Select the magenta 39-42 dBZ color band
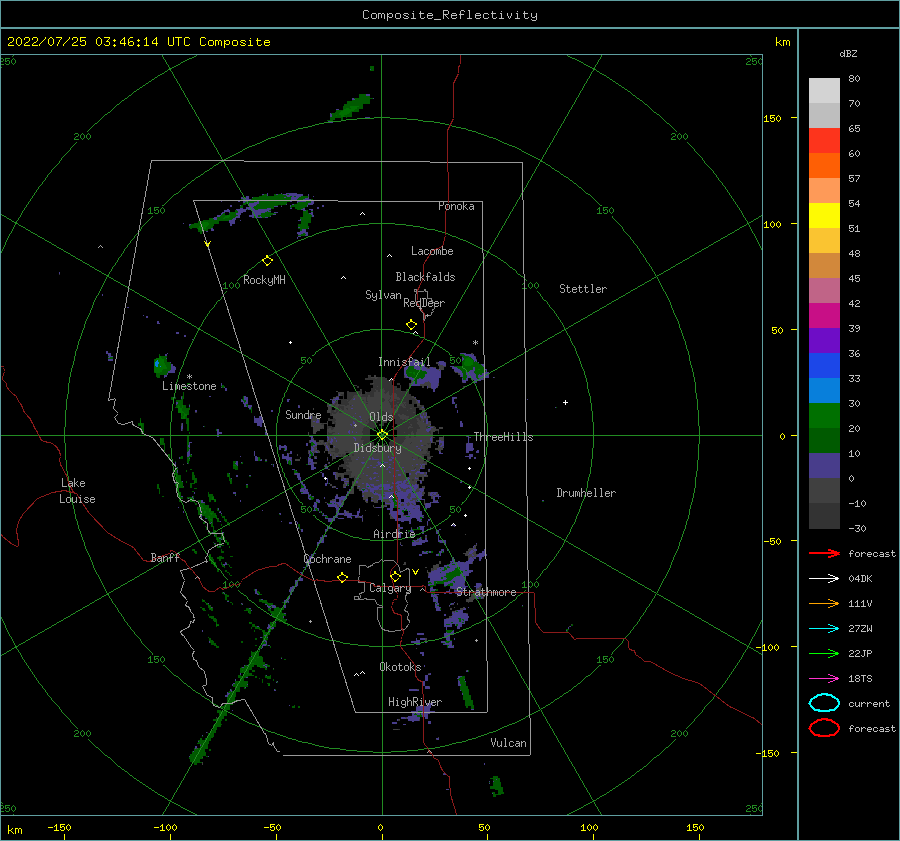 point(824,315)
